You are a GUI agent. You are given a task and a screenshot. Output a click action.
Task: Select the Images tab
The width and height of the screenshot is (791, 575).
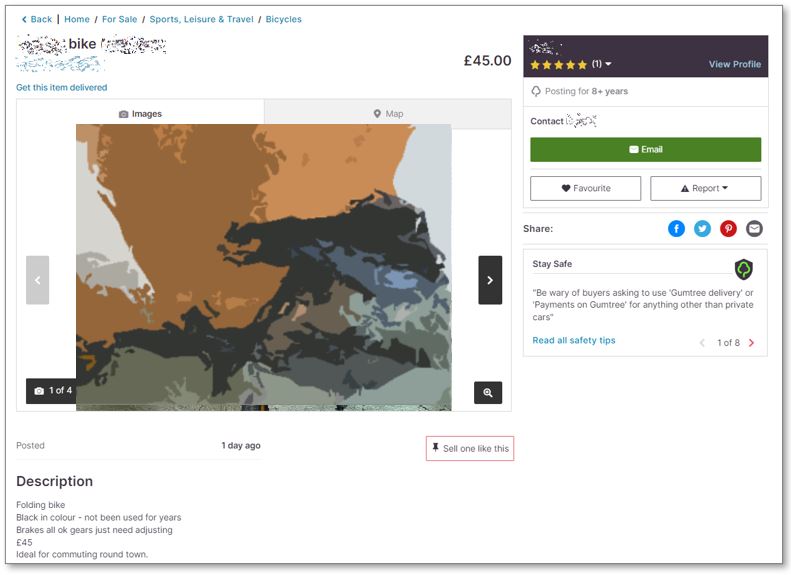[140, 114]
